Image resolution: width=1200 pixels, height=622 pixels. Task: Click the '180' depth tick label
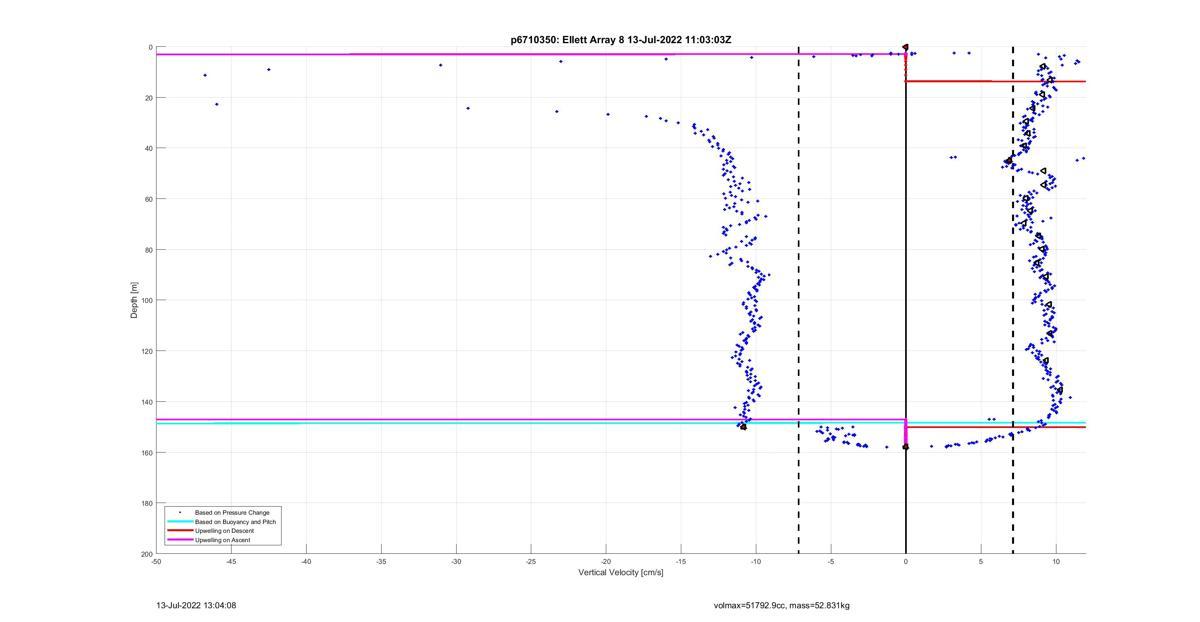(146, 503)
